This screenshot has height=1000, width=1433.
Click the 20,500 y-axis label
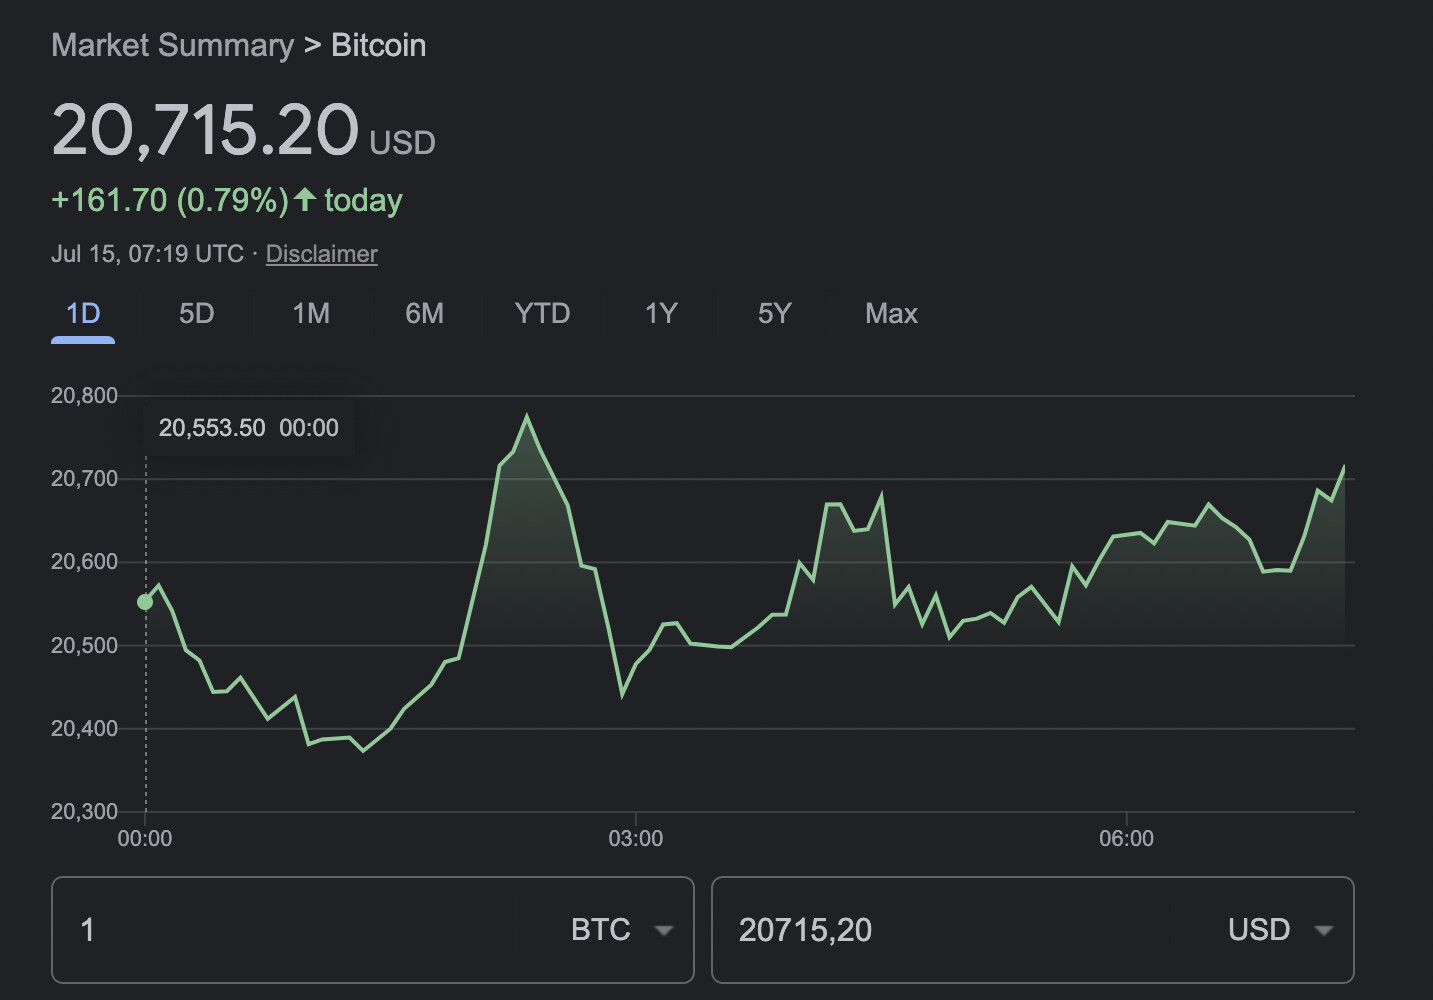84,645
